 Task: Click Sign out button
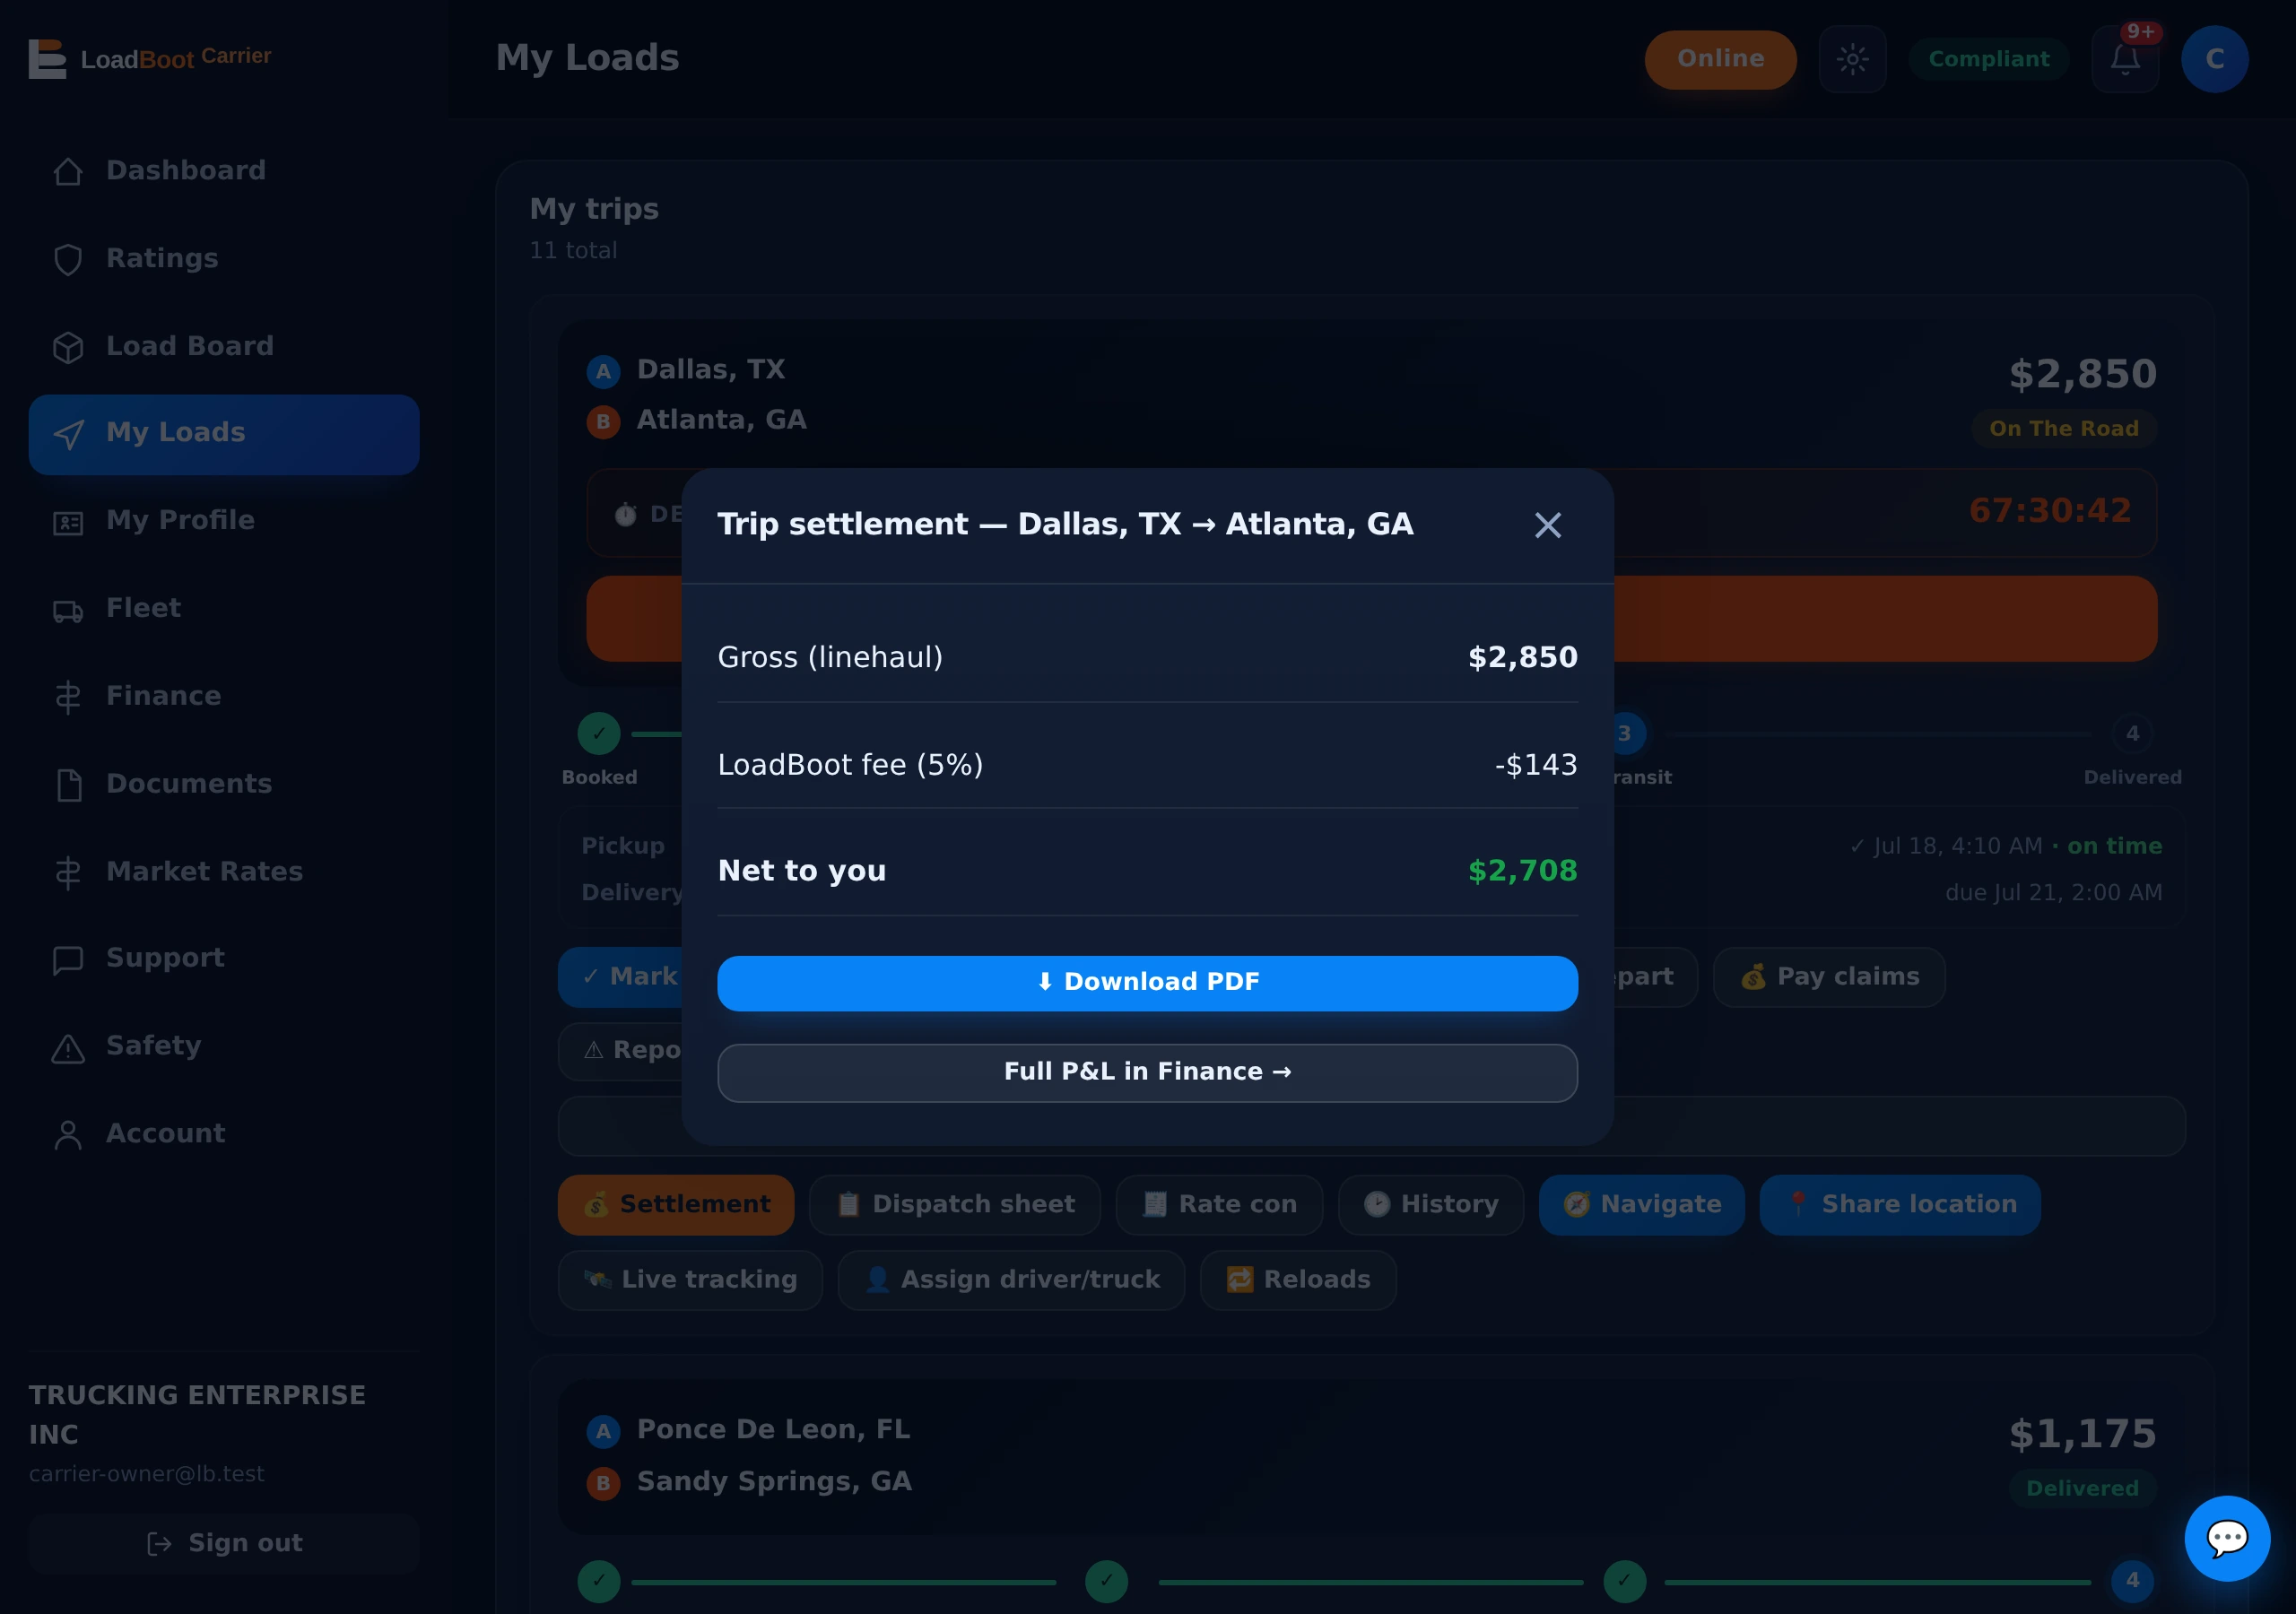click(224, 1543)
